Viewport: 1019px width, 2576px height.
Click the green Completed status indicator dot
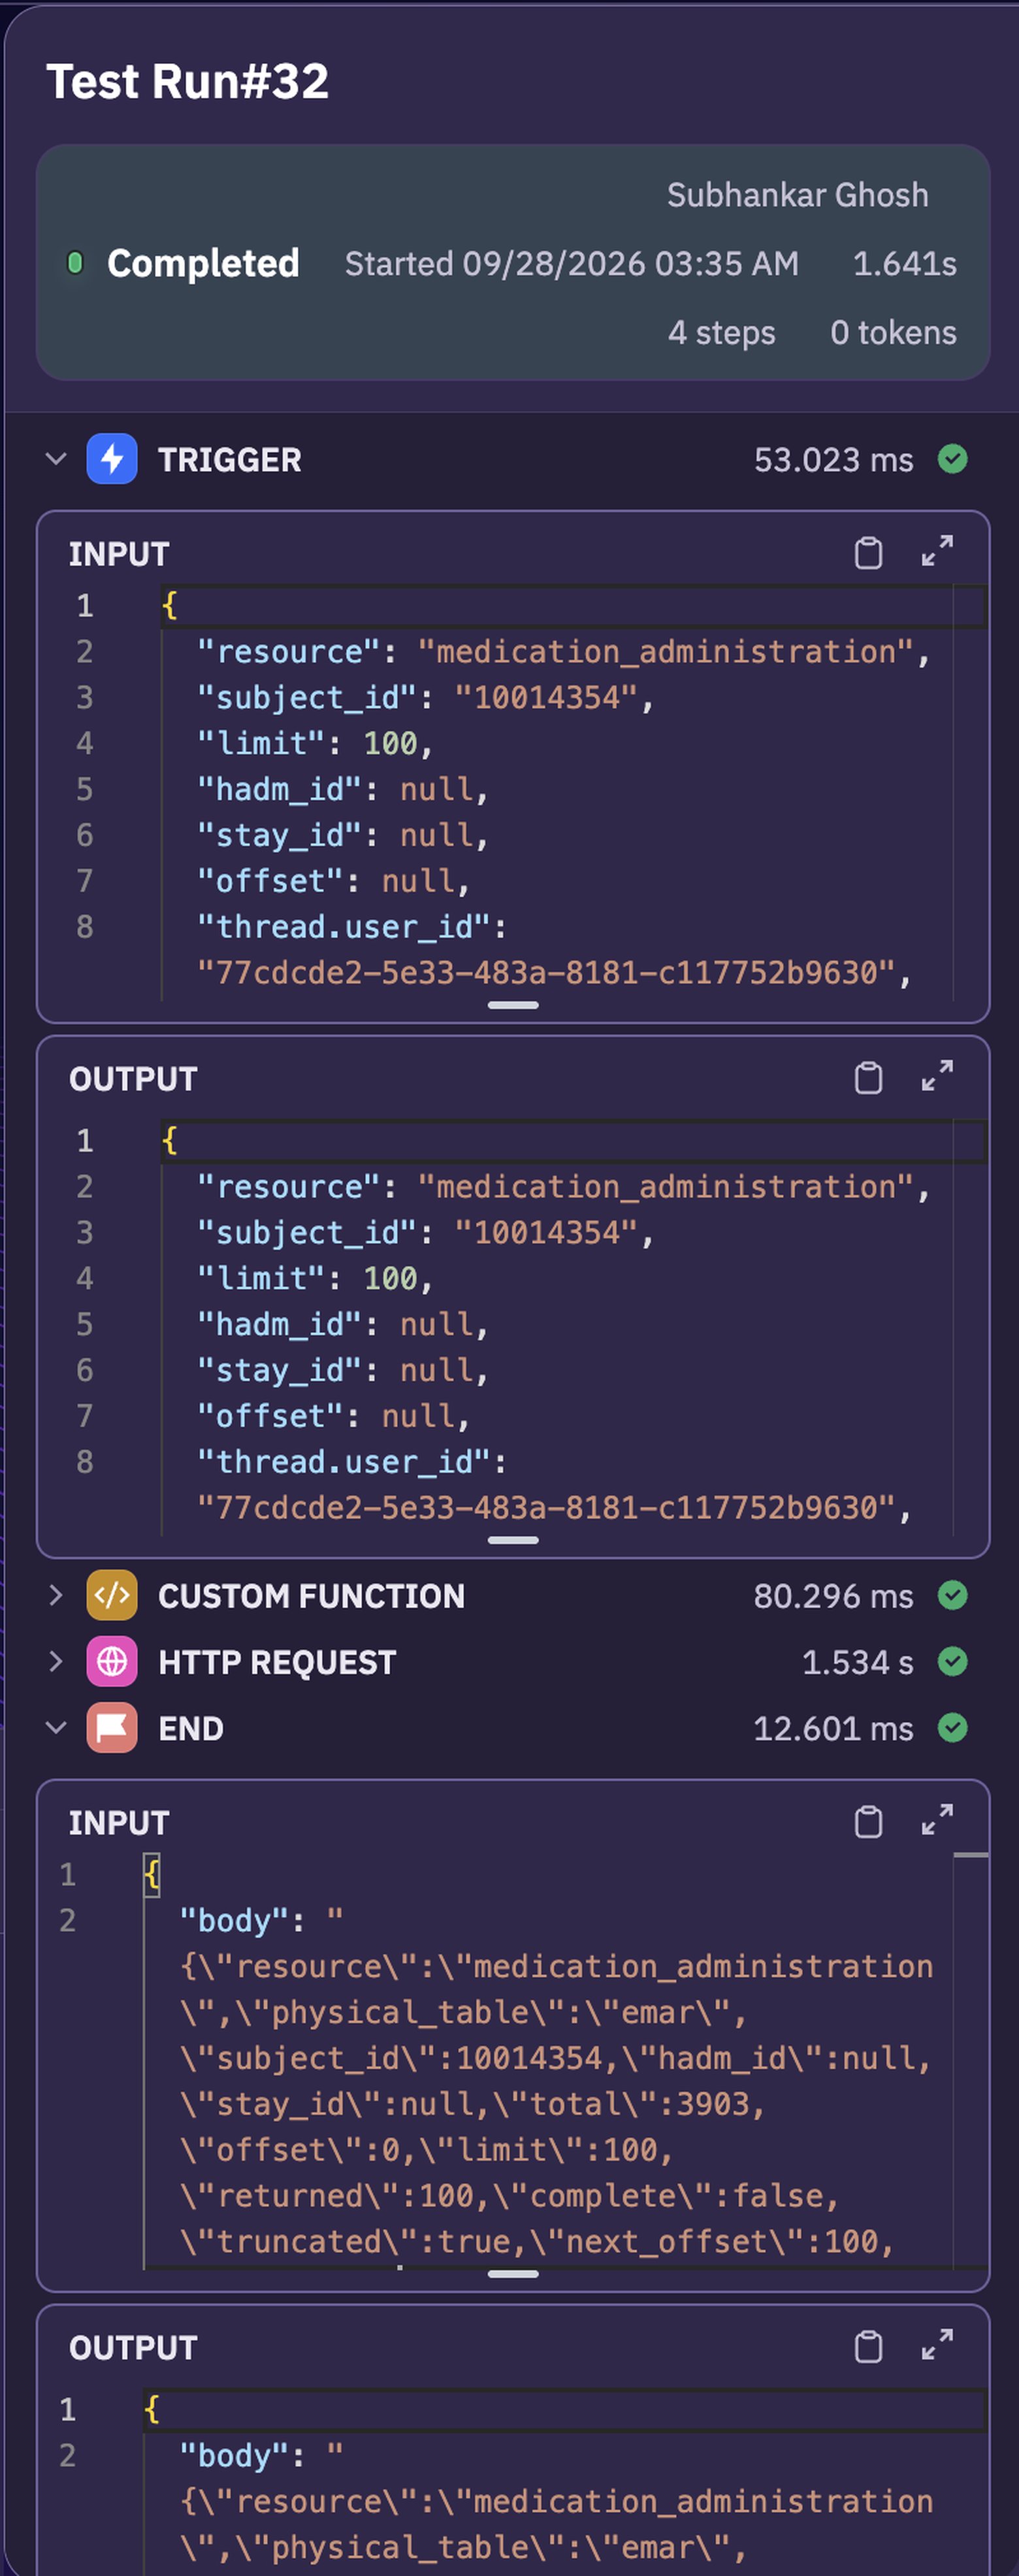pos(75,263)
